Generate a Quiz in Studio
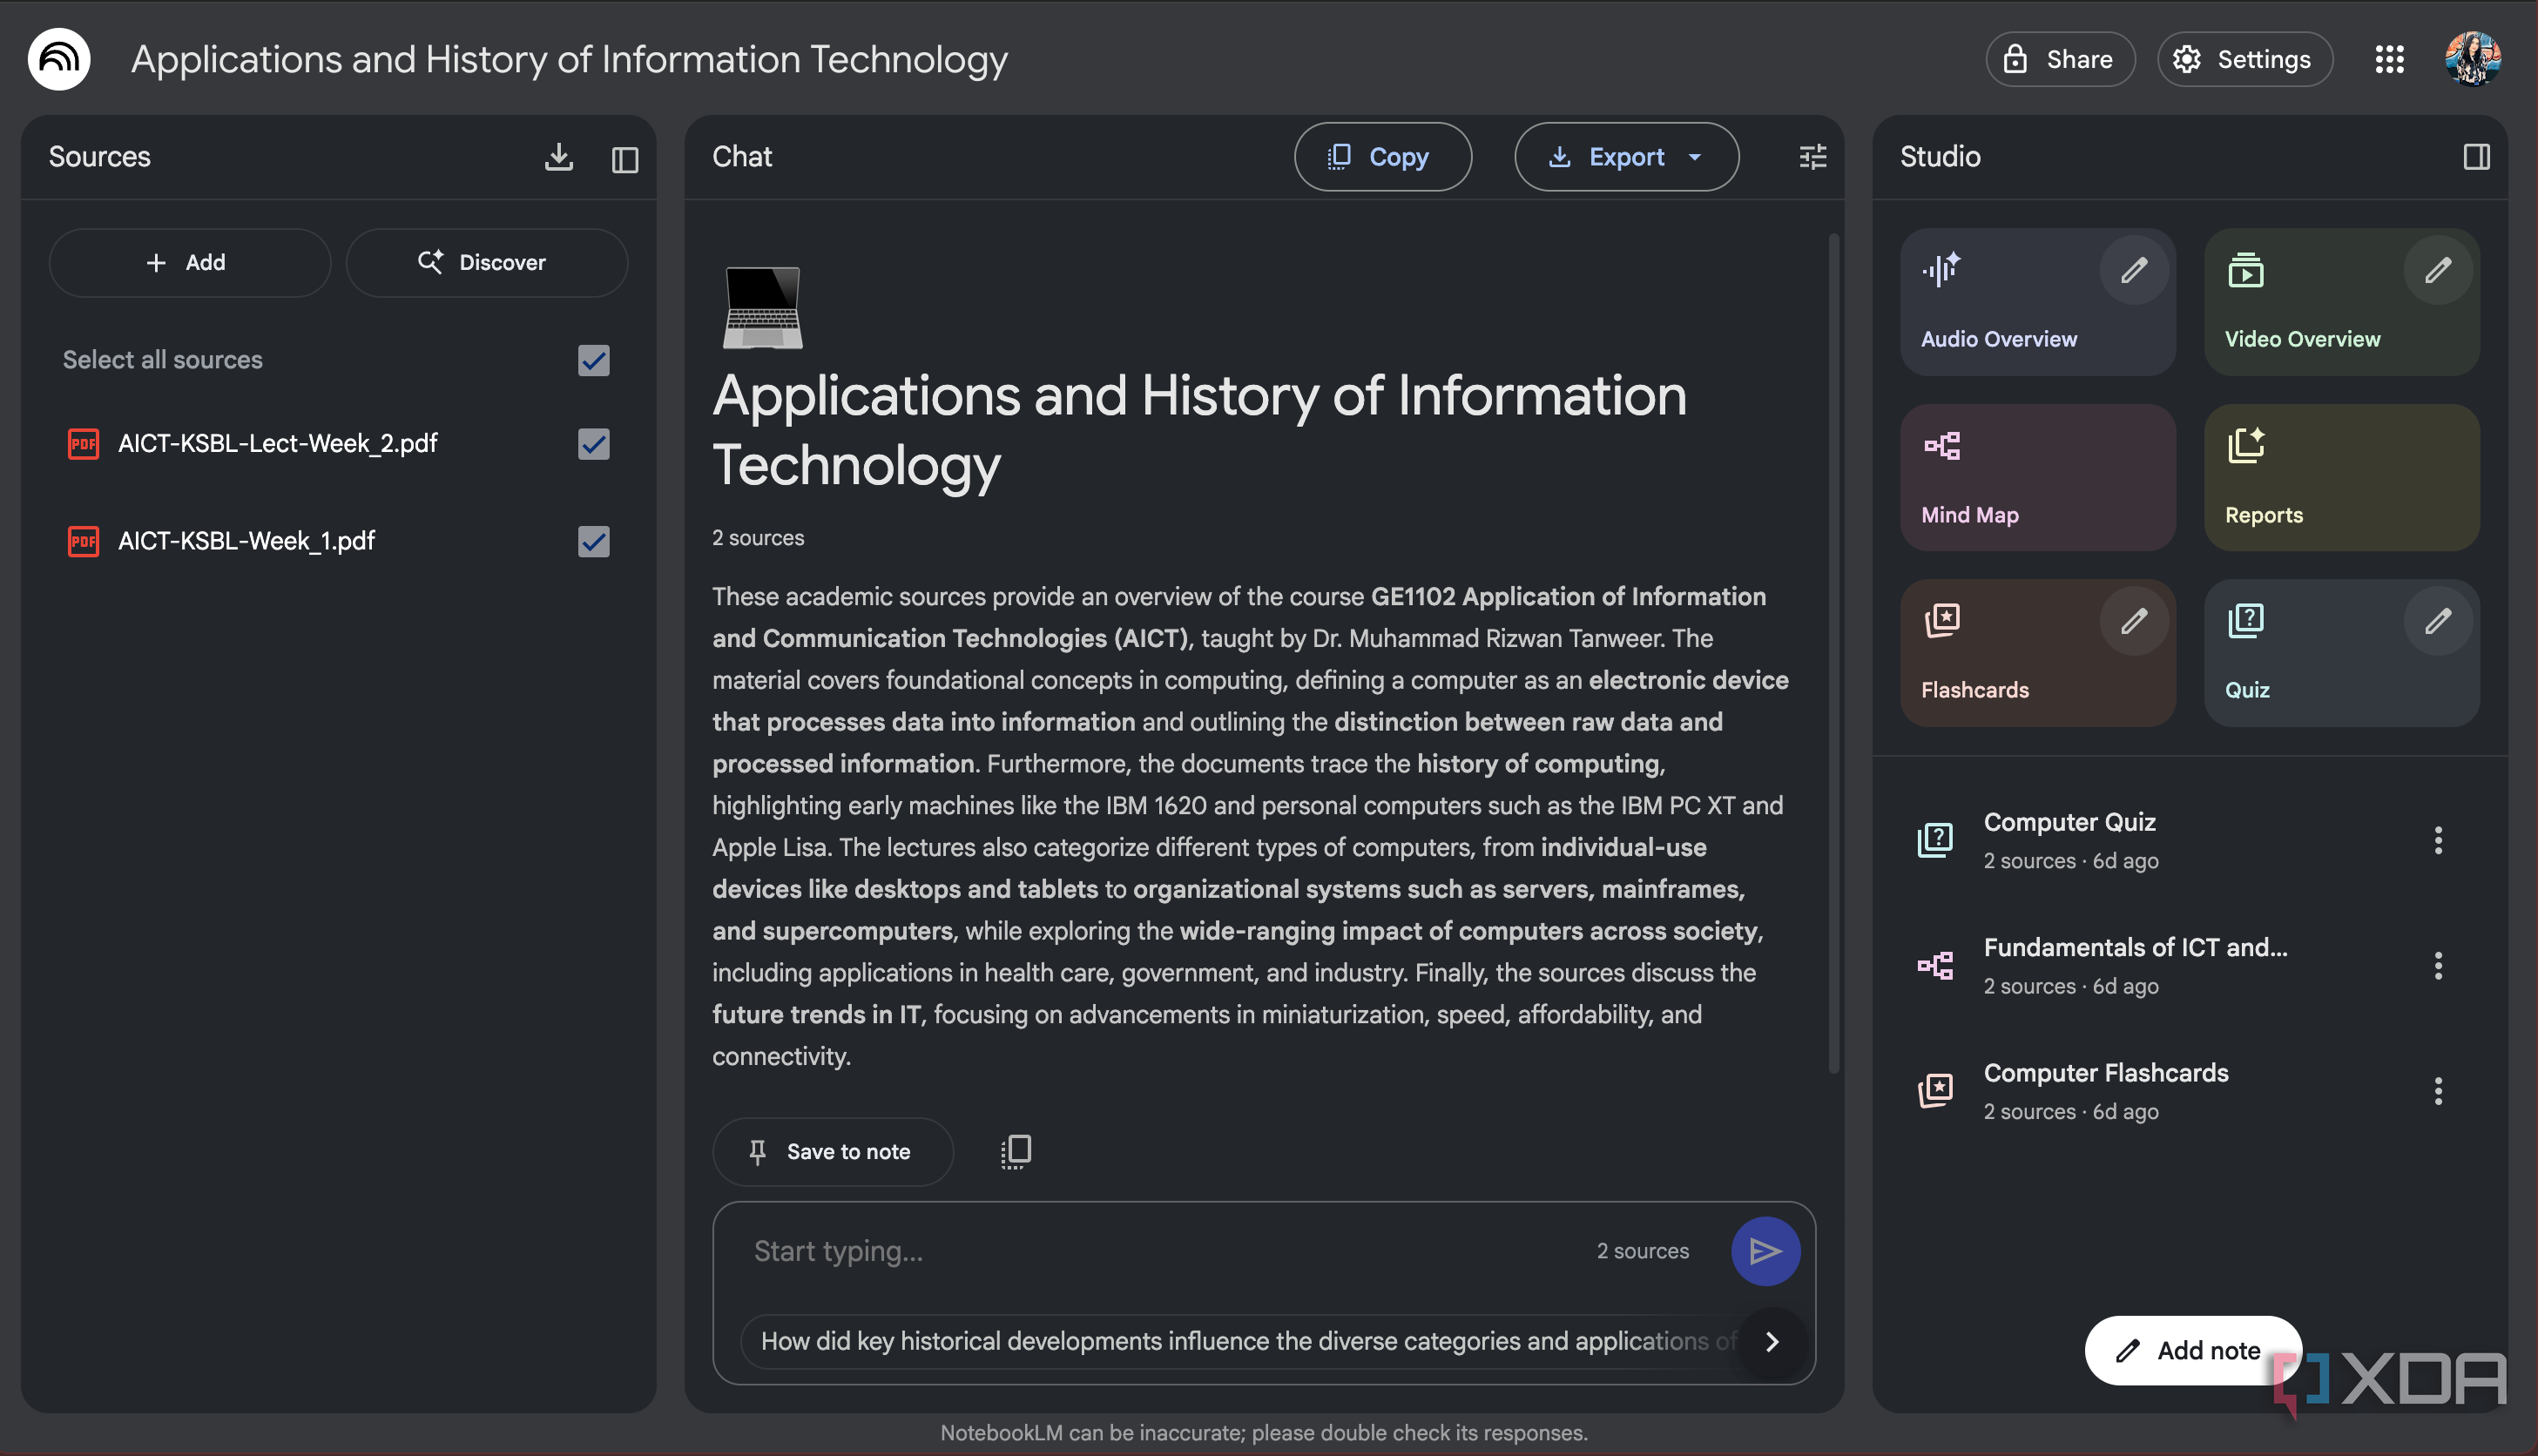This screenshot has width=2538, height=1456. point(2341,653)
